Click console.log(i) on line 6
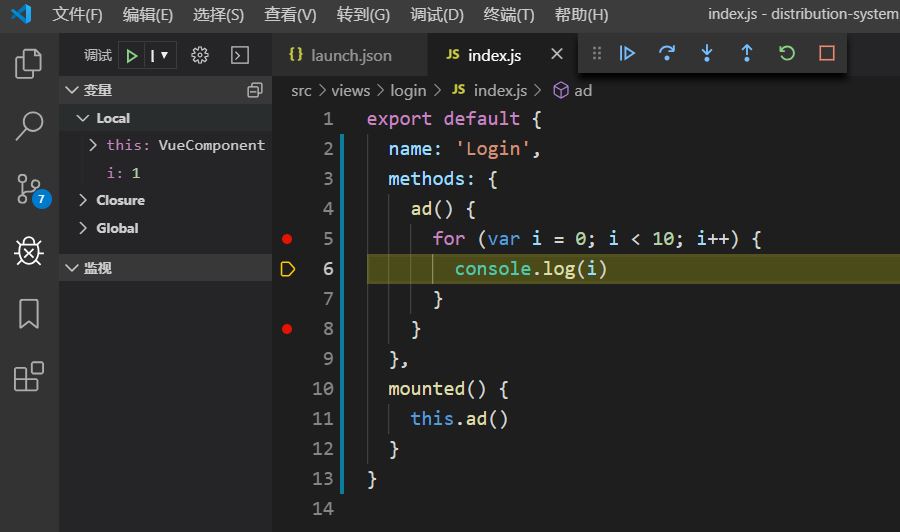900x532 pixels. tap(531, 269)
